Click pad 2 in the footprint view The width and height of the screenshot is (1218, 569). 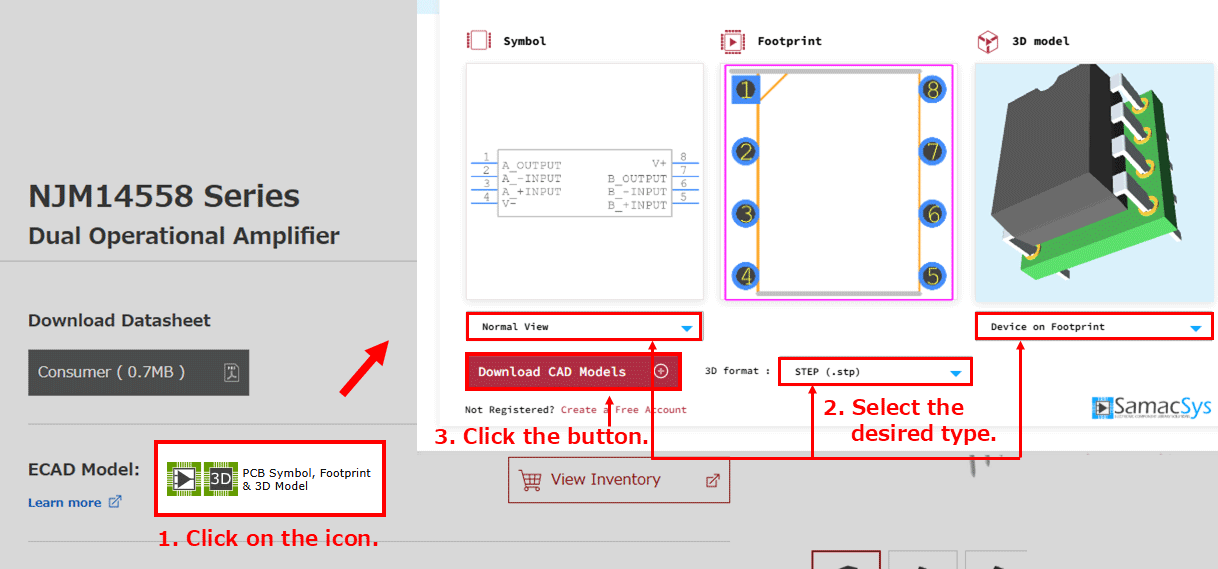pos(745,152)
